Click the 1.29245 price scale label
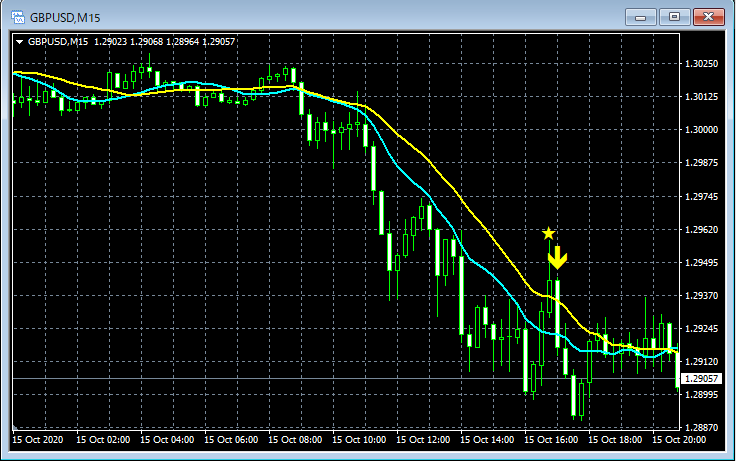The width and height of the screenshot is (736, 461). coord(701,329)
